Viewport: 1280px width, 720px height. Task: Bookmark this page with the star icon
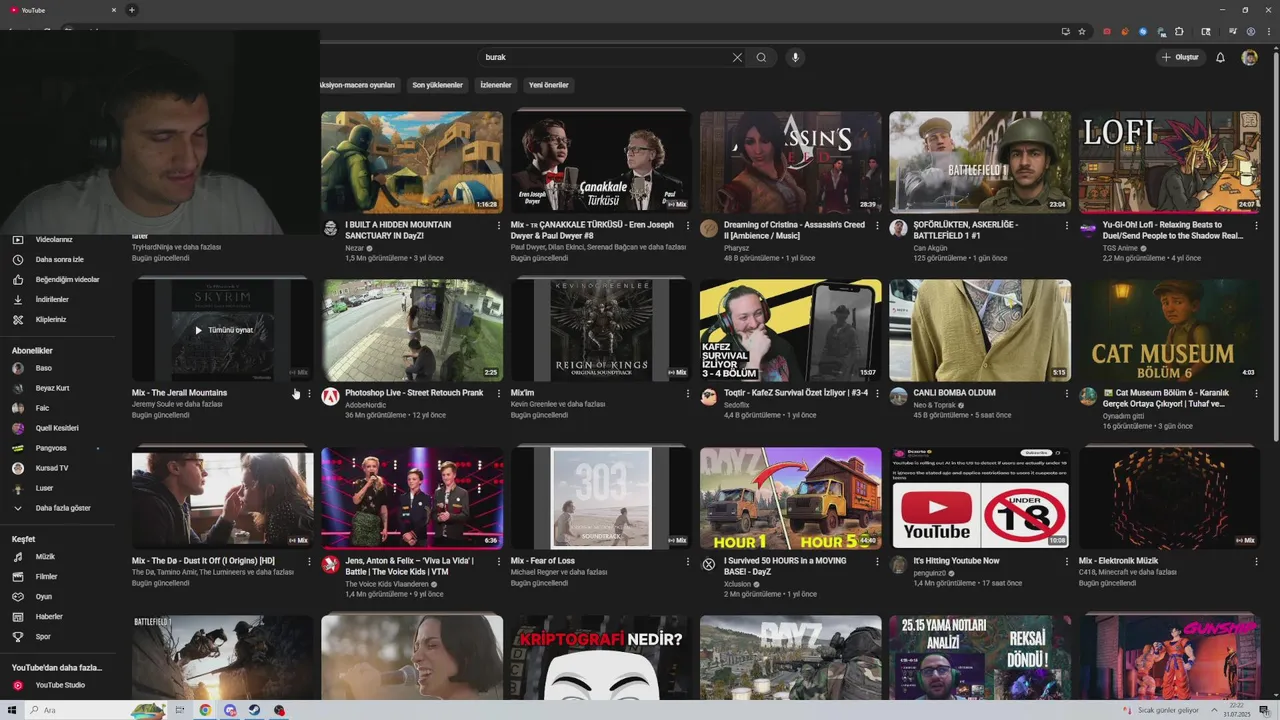pos(1082,31)
